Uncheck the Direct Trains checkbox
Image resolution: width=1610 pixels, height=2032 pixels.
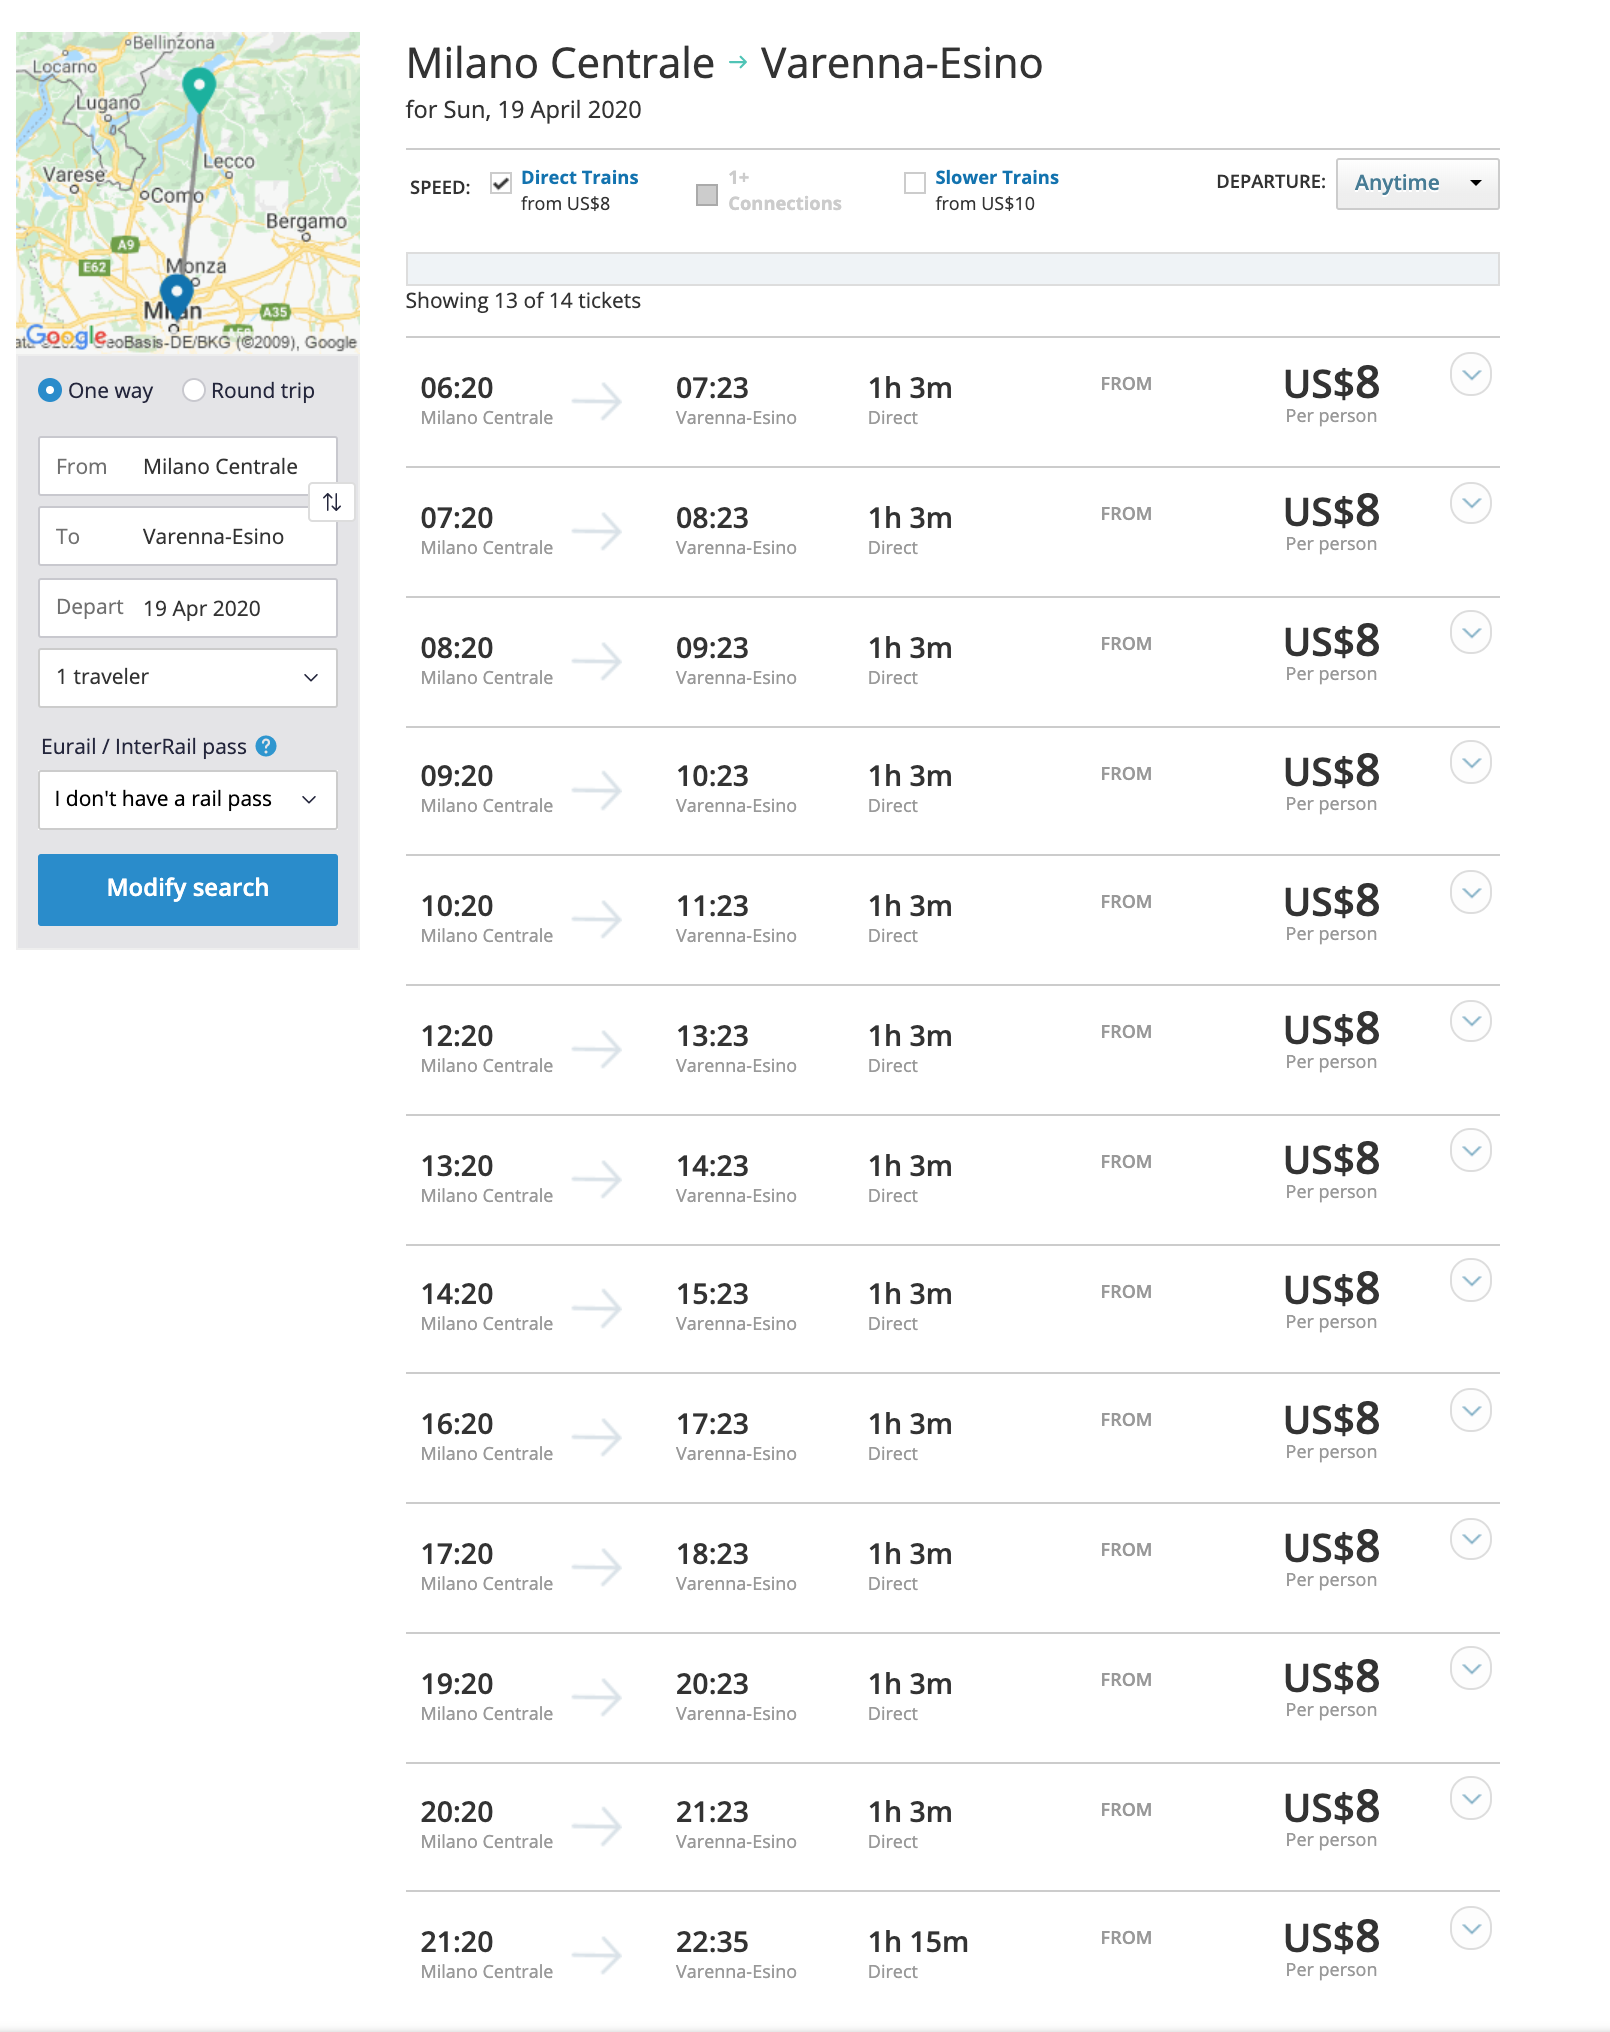(501, 183)
